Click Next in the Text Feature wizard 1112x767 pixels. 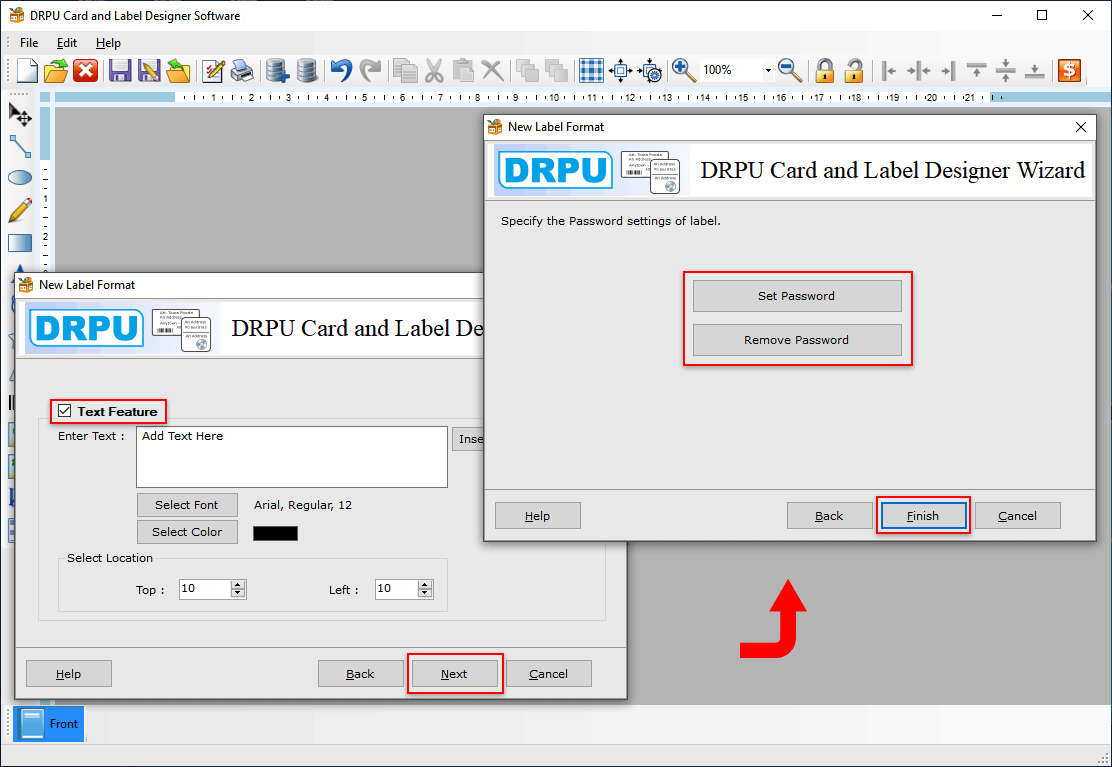coord(454,674)
